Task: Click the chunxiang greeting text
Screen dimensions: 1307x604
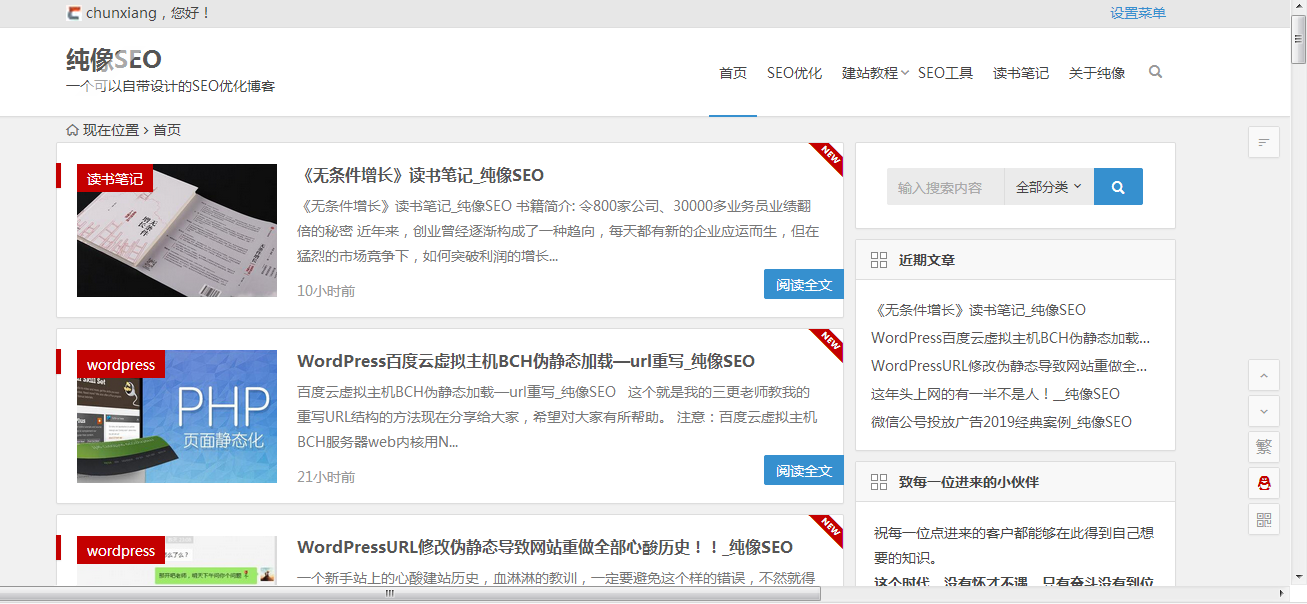Action: 148,13
